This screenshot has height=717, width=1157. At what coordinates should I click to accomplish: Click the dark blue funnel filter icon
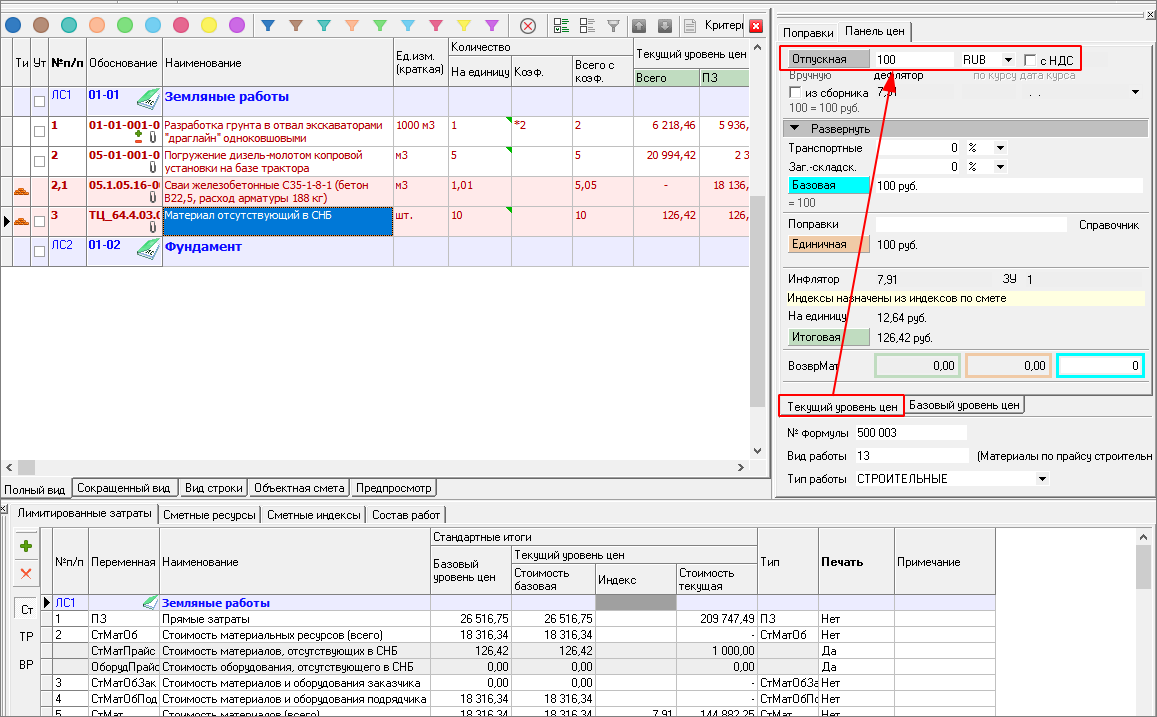pyautogui.click(x=268, y=25)
